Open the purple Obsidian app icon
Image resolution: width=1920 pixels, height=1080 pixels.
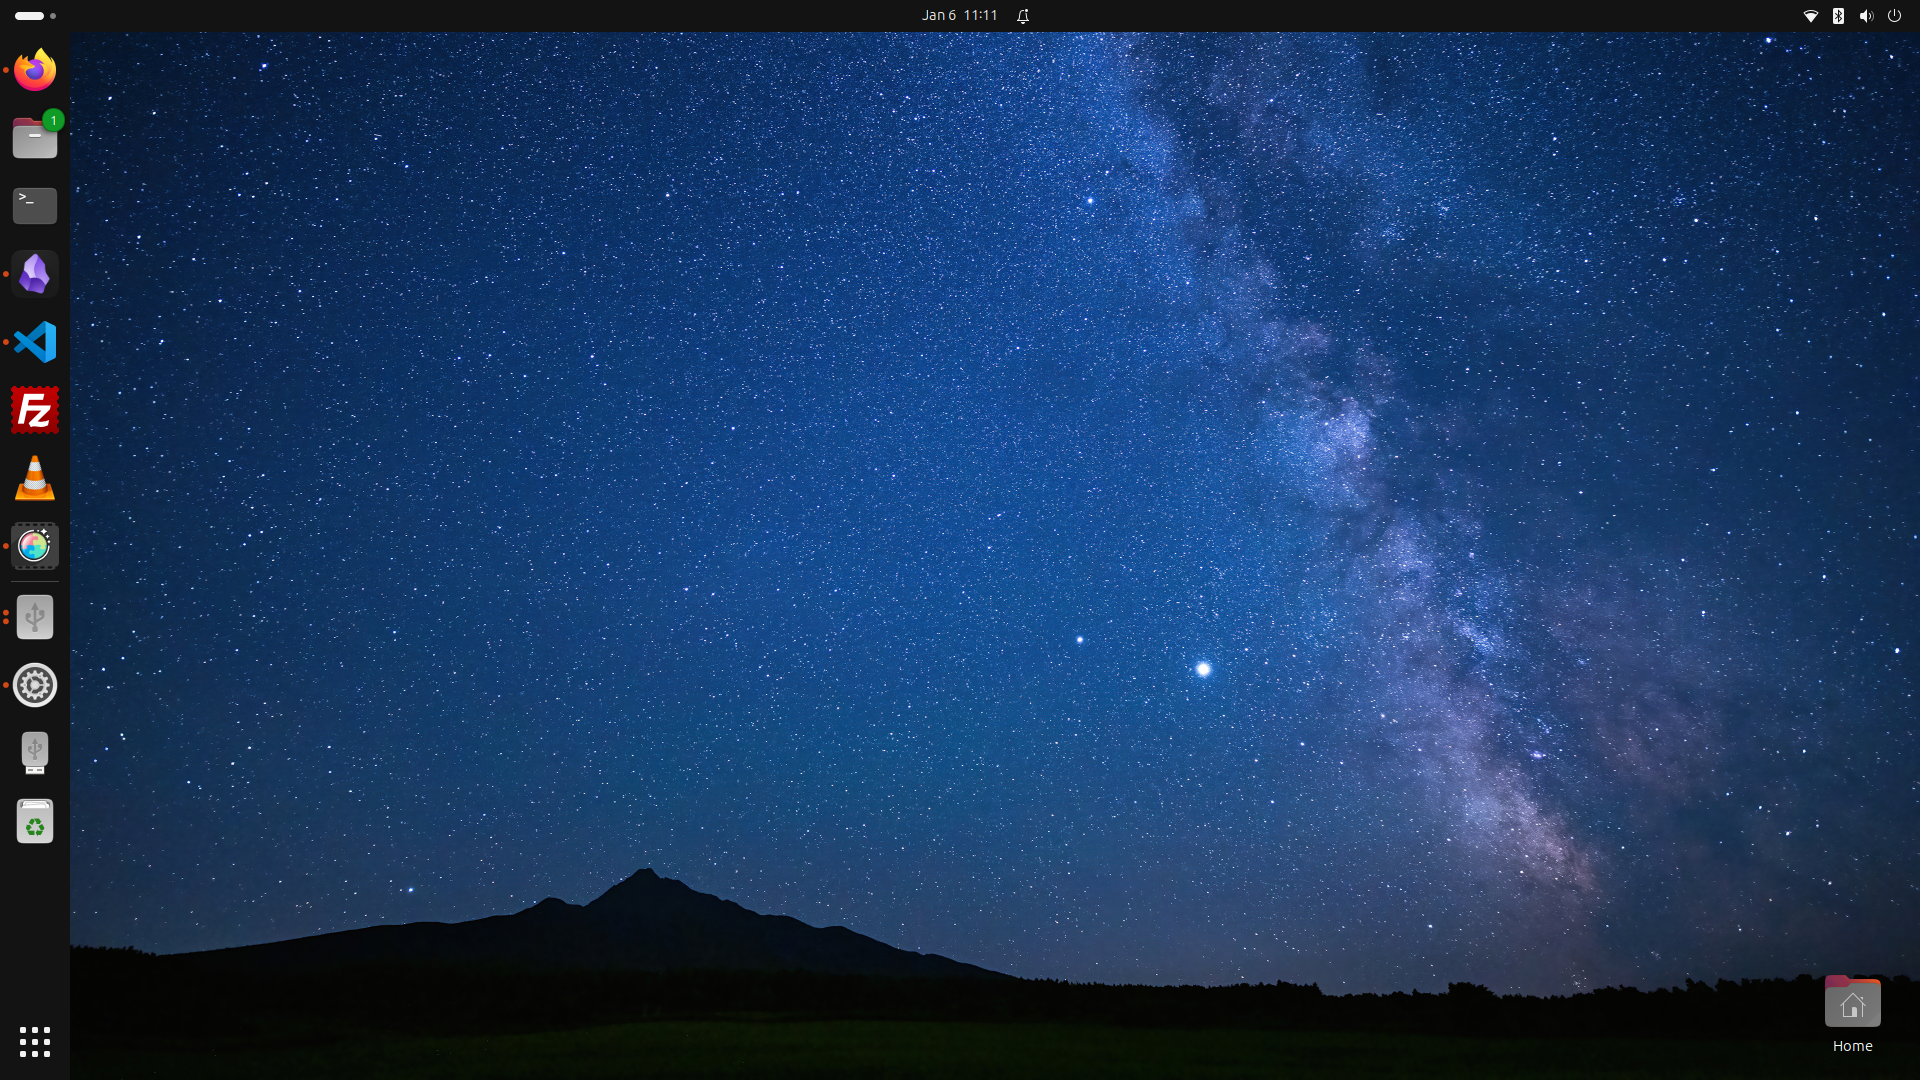(35, 274)
